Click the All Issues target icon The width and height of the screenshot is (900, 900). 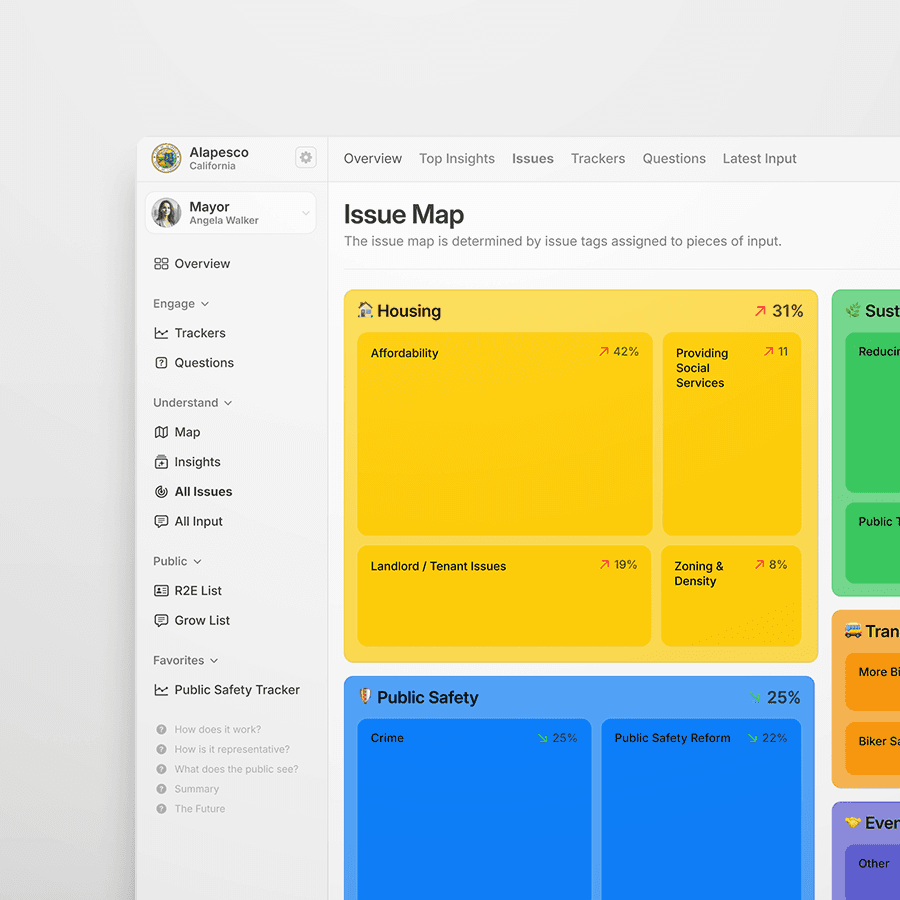tap(161, 492)
